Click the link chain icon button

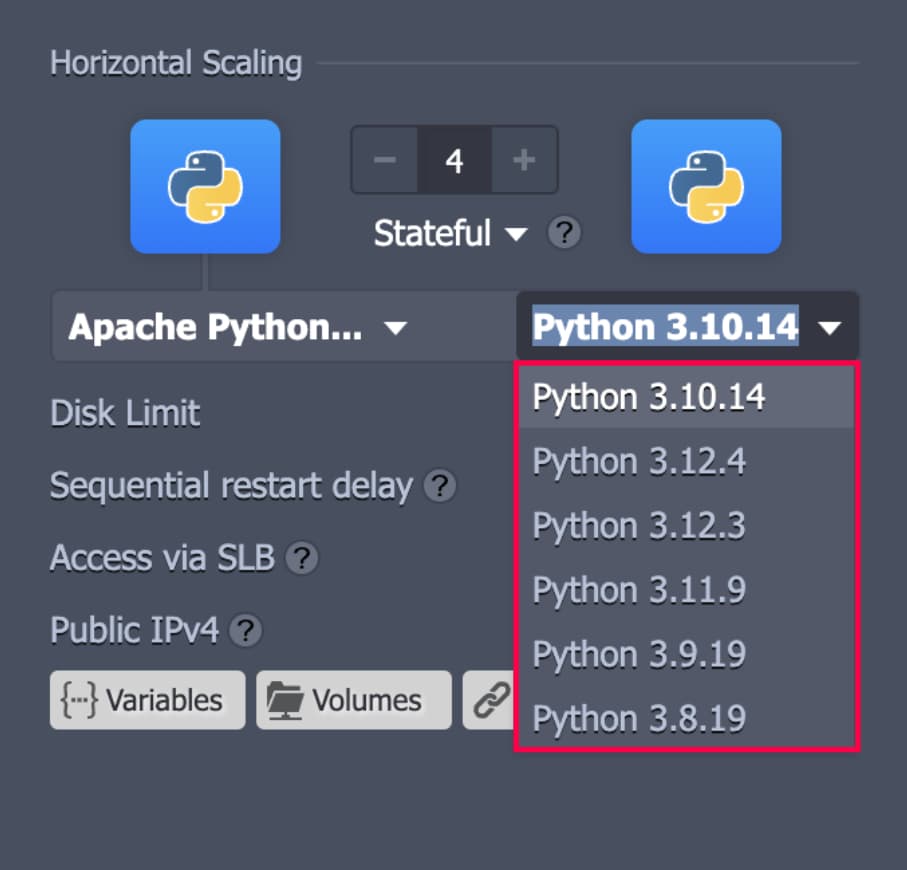coord(490,700)
